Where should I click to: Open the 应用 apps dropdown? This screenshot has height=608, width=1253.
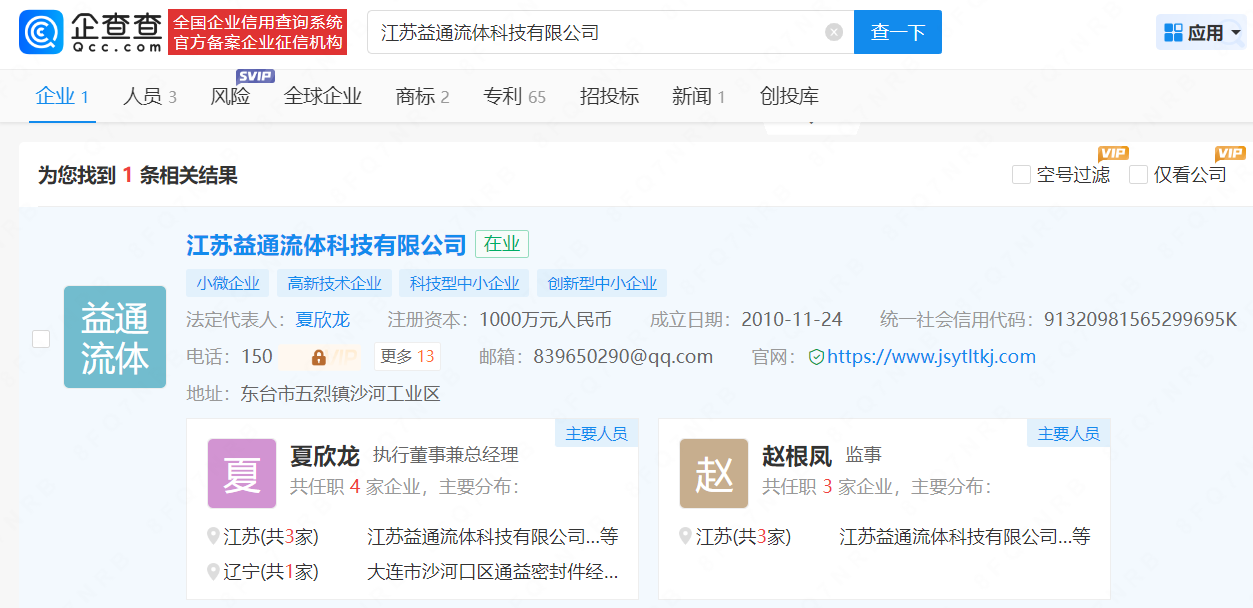click(1200, 33)
